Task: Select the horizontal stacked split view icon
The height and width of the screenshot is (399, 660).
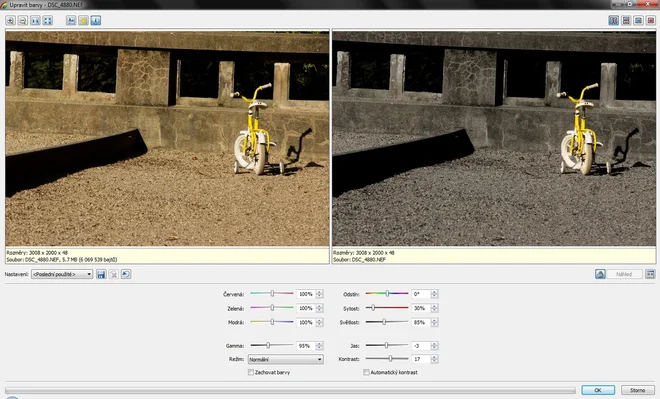Action: point(626,21)
